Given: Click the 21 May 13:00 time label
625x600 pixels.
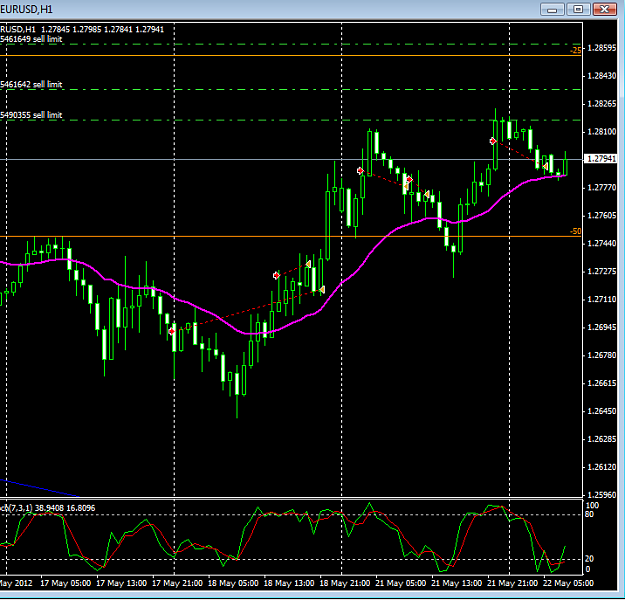Looking at the screenshot, I should (456, 583).
